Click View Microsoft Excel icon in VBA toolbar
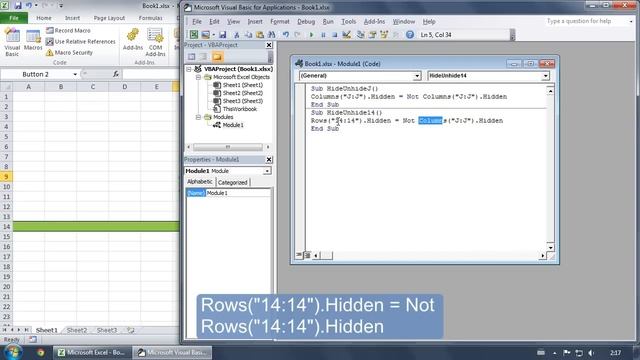 tap(194, 35)
